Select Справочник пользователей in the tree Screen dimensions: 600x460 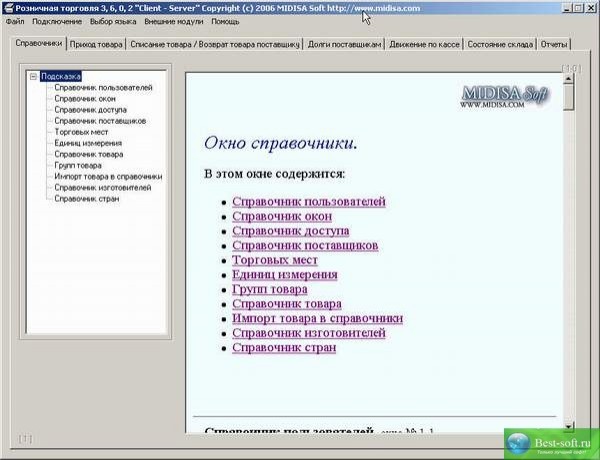click(103, 88)
